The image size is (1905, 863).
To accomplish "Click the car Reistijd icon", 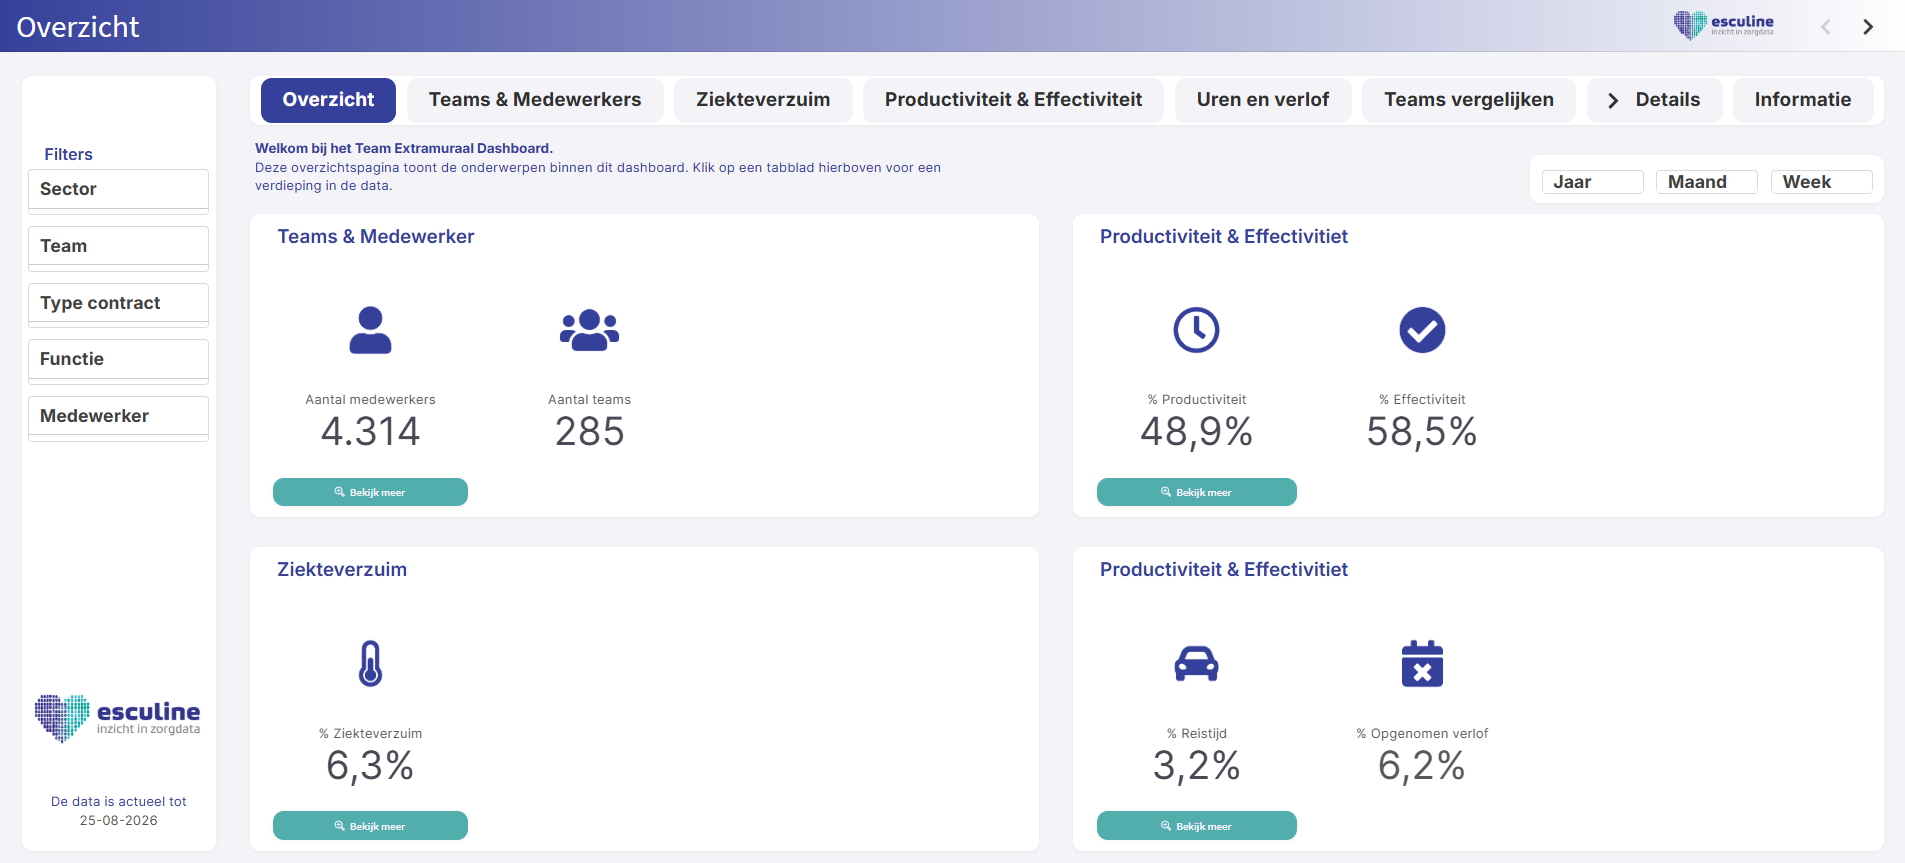I will point(1196,663).
